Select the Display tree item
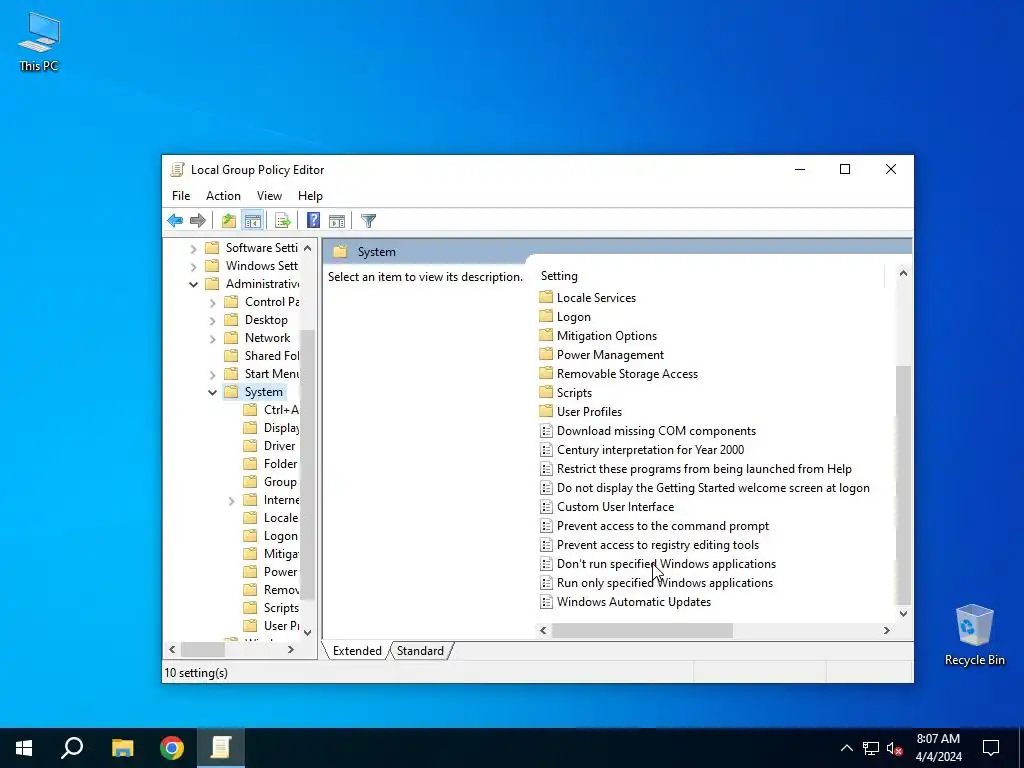The image size is (1024, 768). [271, 428]
